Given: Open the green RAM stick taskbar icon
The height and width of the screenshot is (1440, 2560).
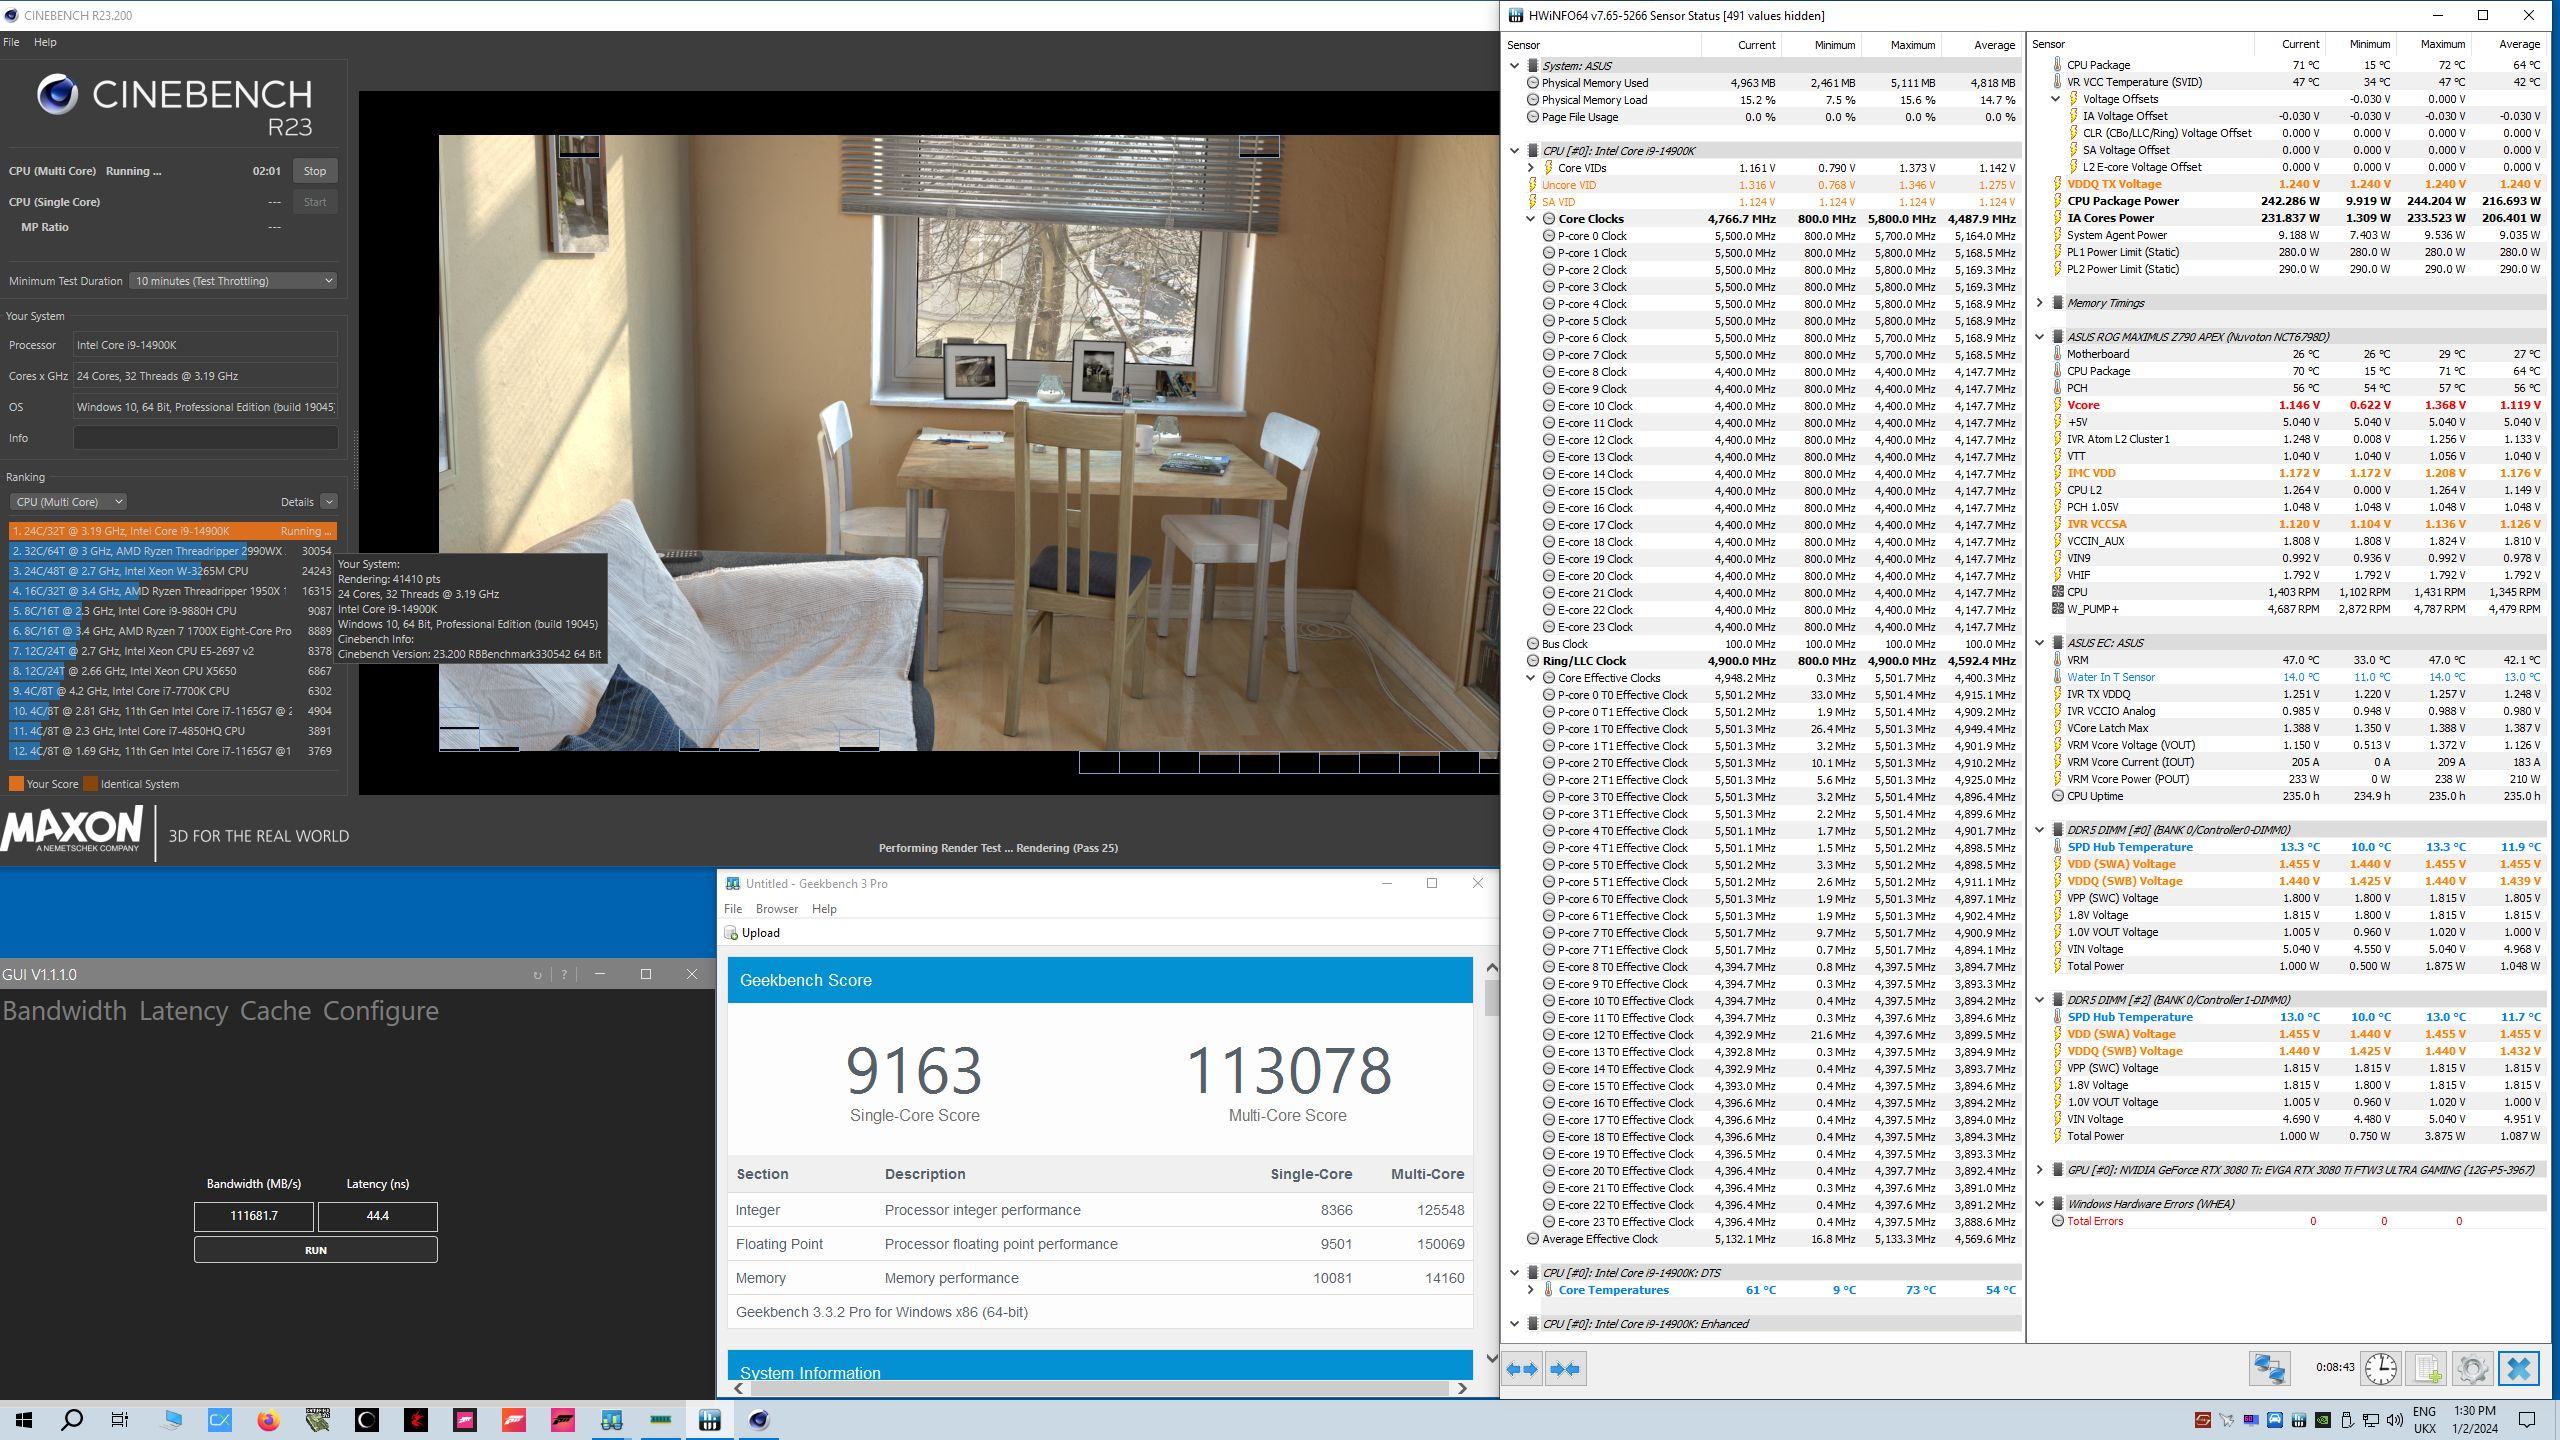Looking at the screenshot, I should click(x=661, y=1420).
